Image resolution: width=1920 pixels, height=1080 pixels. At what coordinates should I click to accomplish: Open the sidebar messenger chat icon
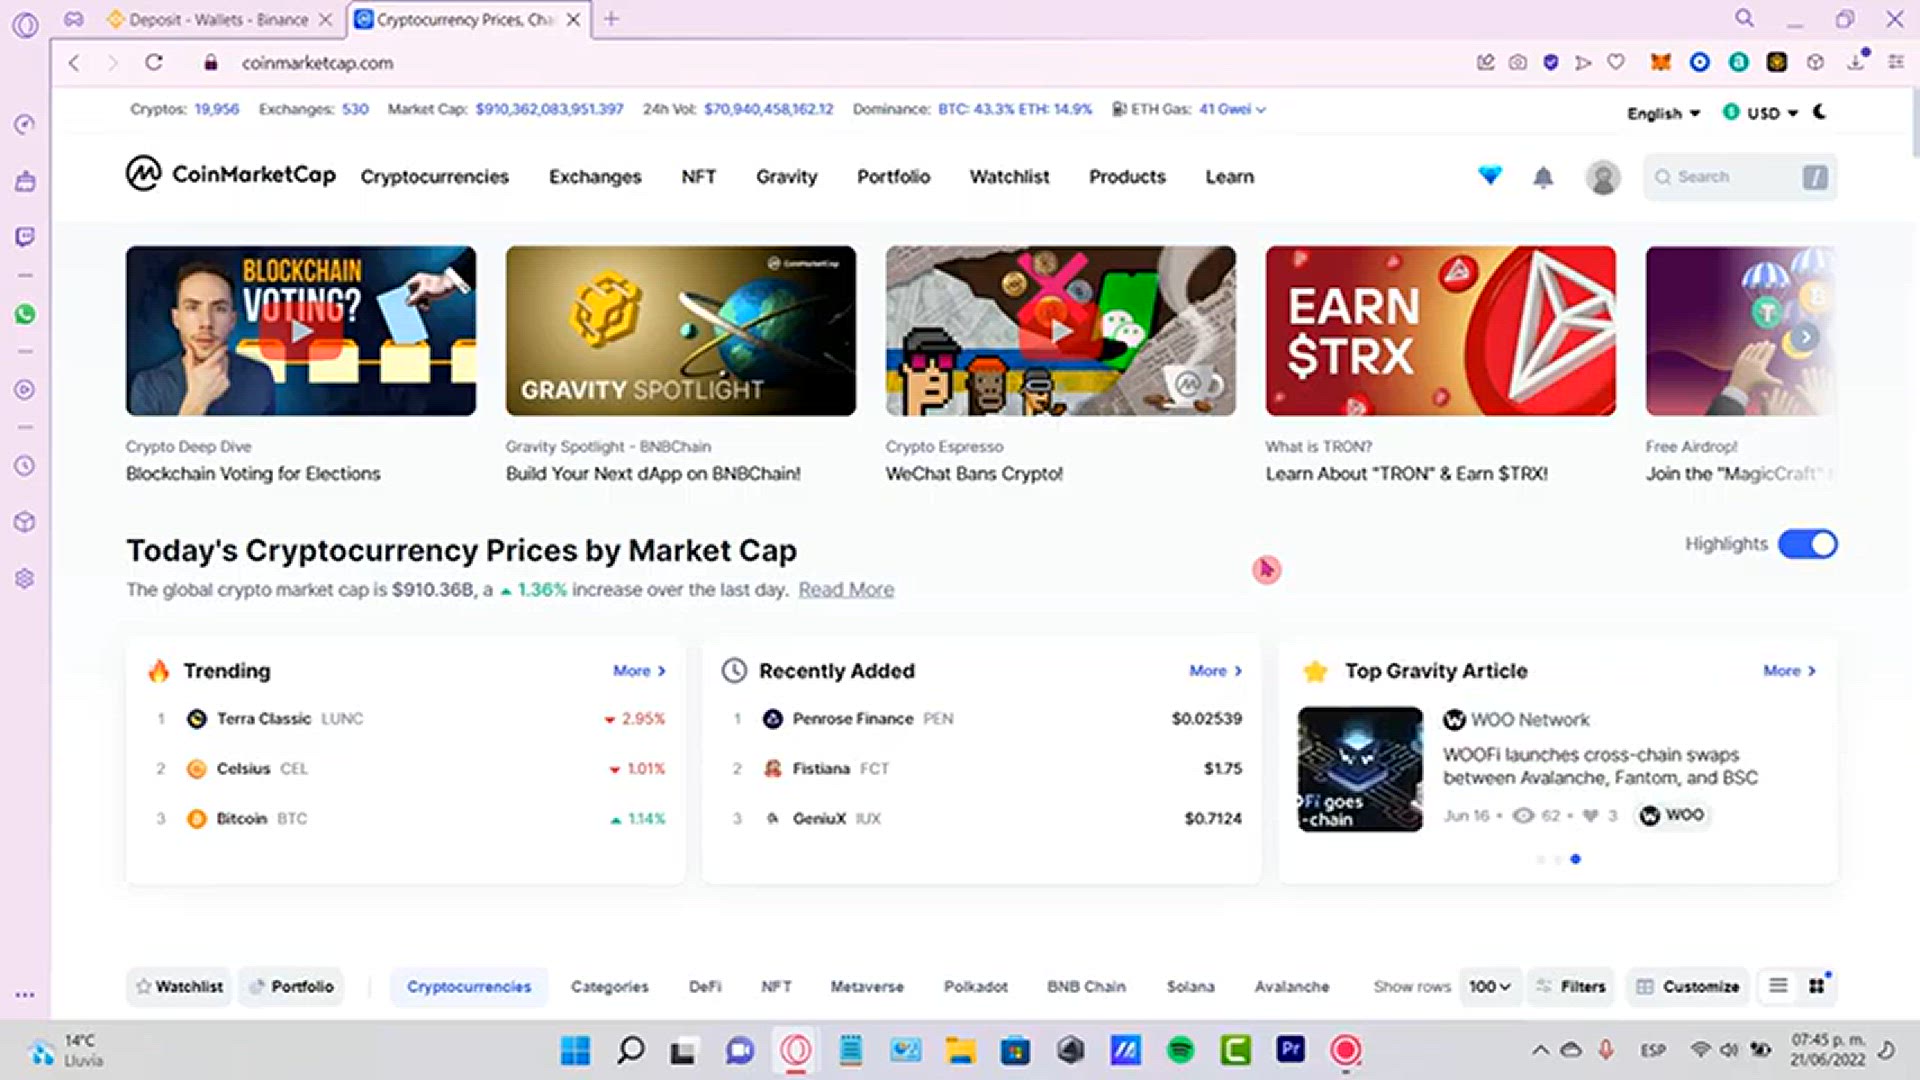tap(25, 237)
